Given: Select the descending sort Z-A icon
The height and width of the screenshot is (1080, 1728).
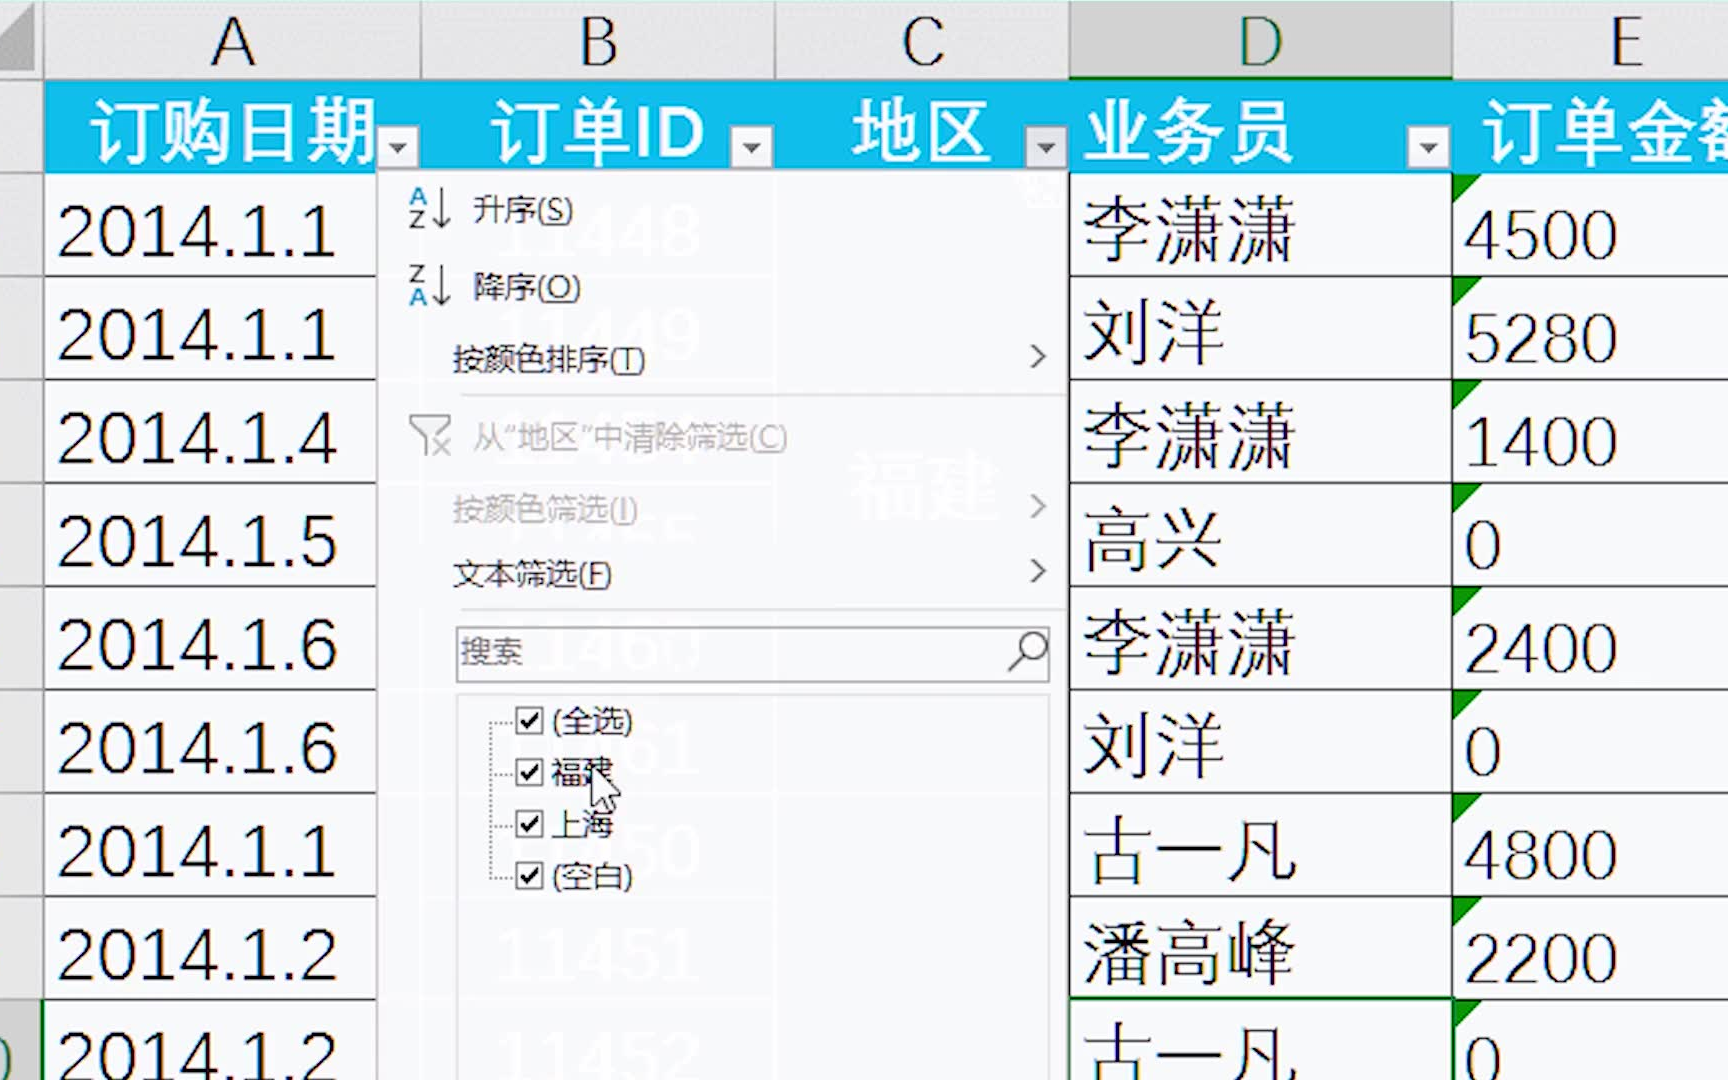Looking at the screenshot, I should [x=428, y=286].
